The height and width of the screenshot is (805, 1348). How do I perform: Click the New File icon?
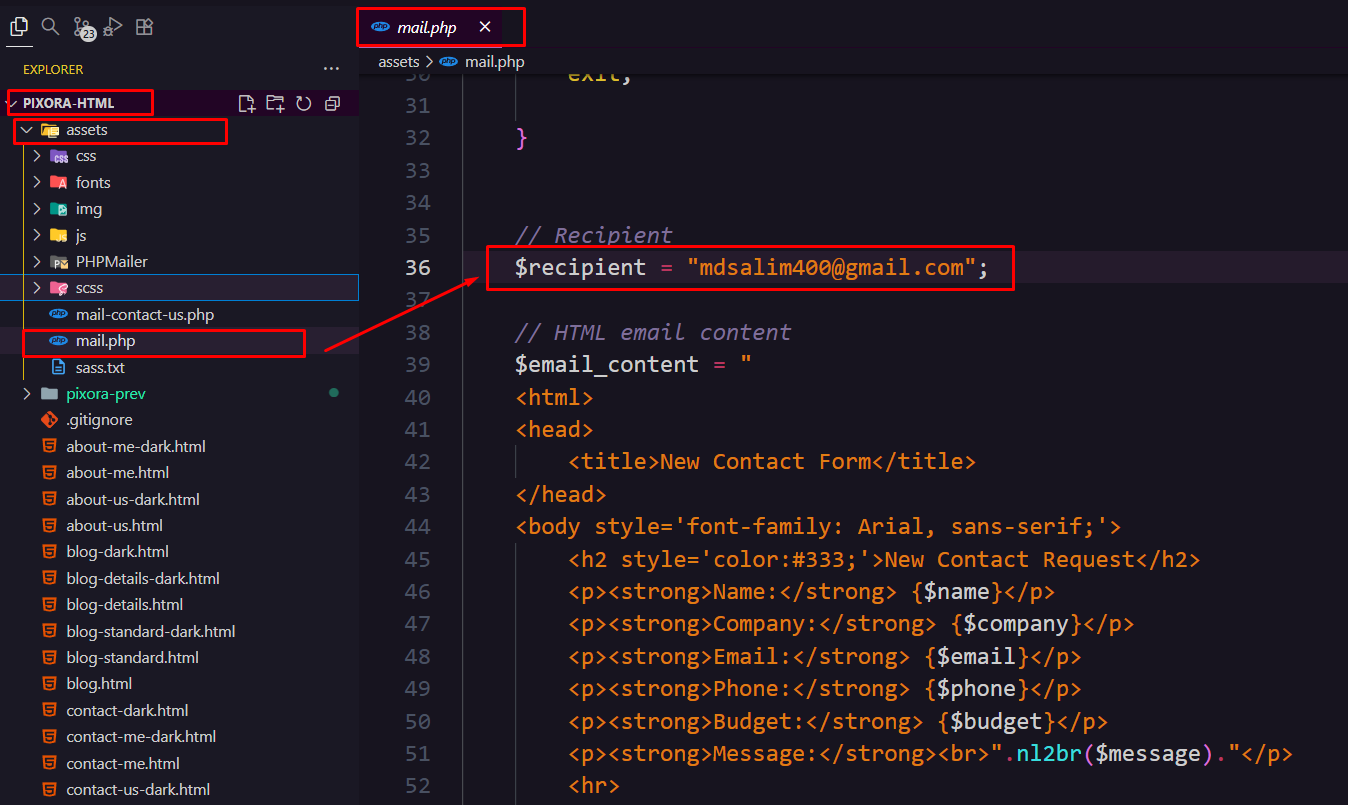(x=246, y=103)
